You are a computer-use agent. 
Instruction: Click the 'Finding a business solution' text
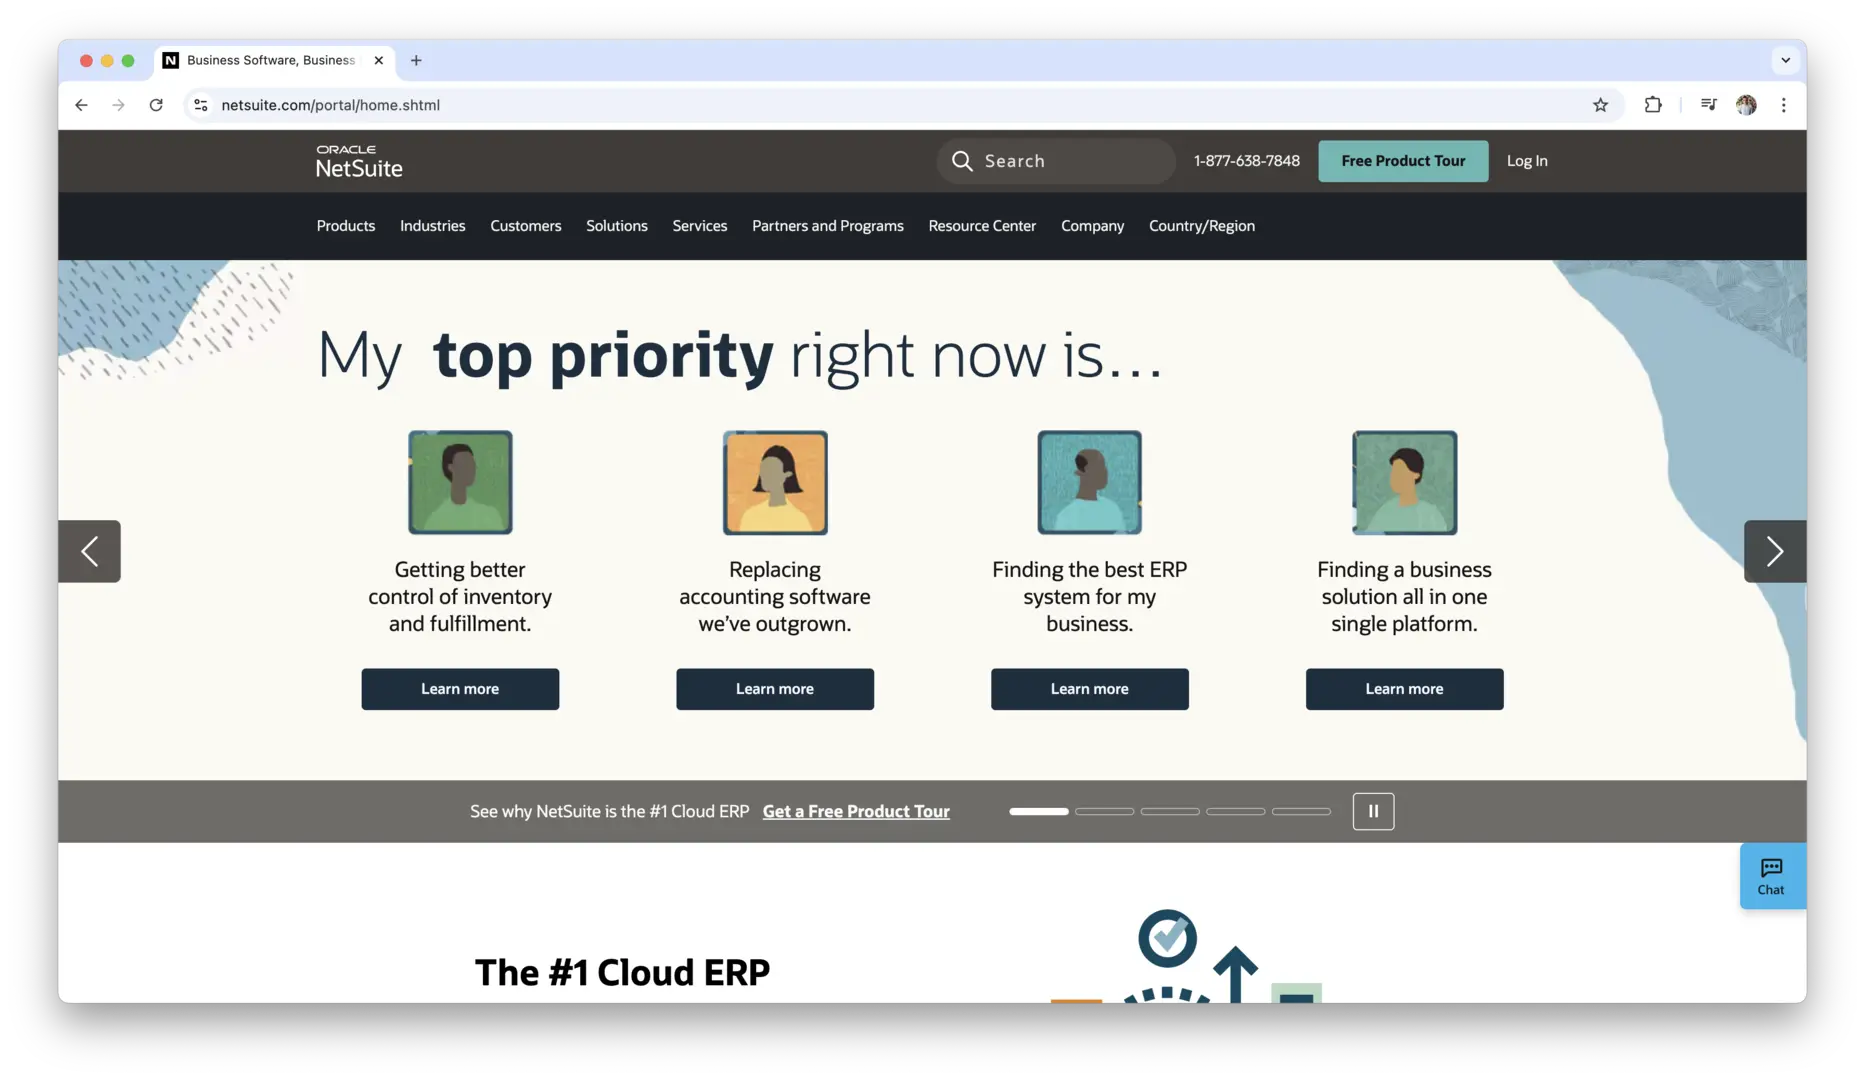click(x=1405, y=597)
